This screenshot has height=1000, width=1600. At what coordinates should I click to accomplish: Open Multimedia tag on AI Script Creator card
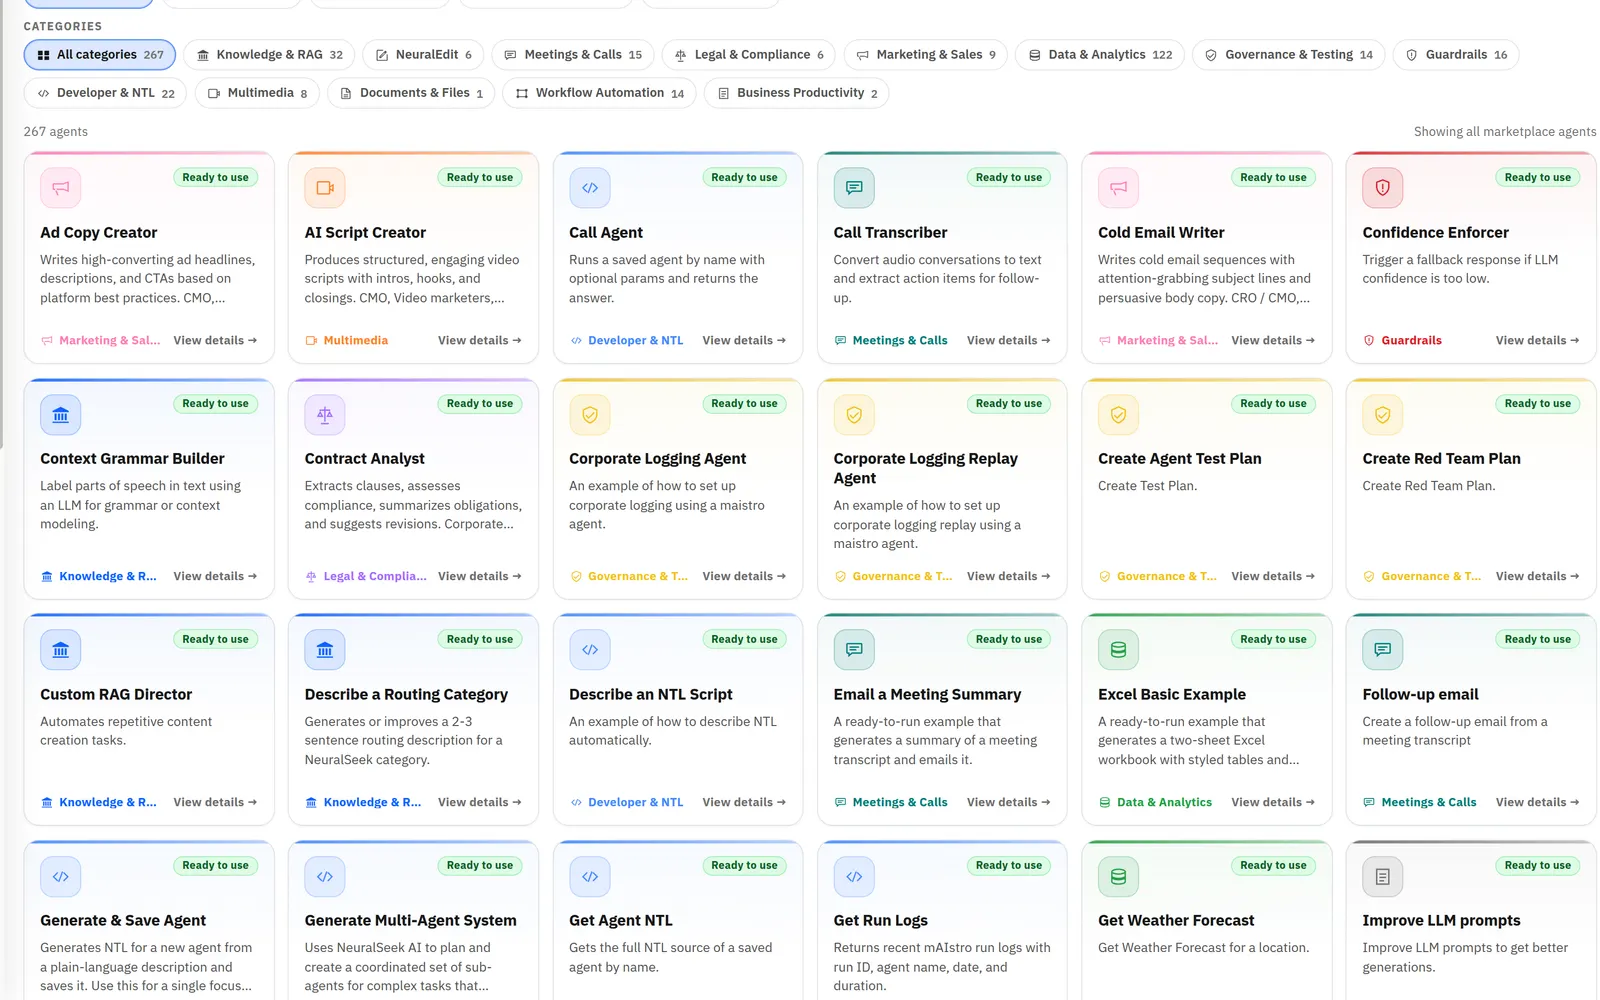click(346, 341)
